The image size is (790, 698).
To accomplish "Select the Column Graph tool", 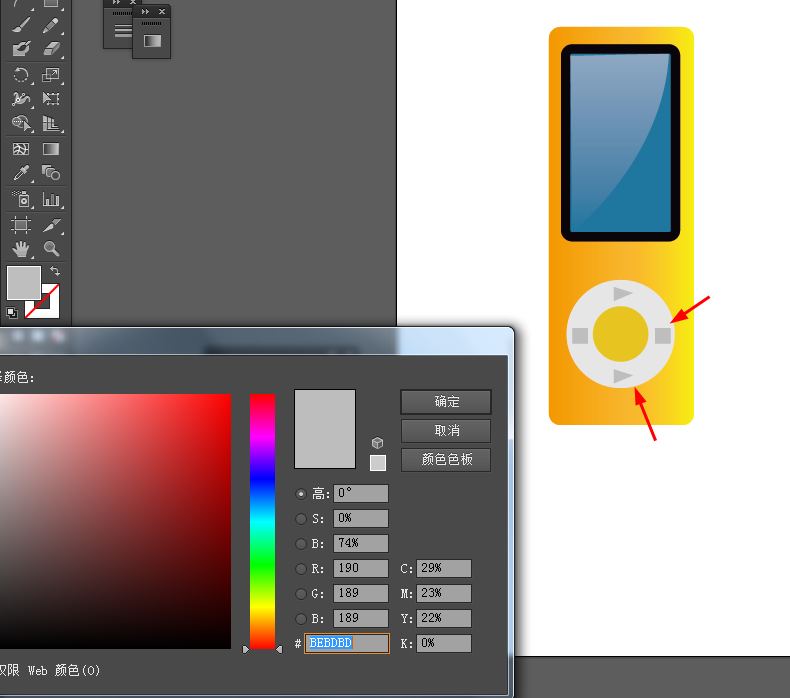I will [x=51, y=199].
